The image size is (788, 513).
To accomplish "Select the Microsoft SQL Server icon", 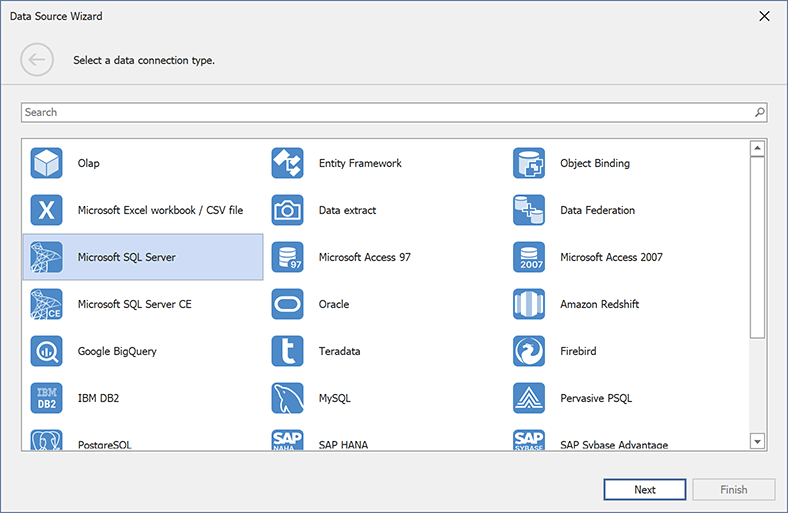I will 46,257.
